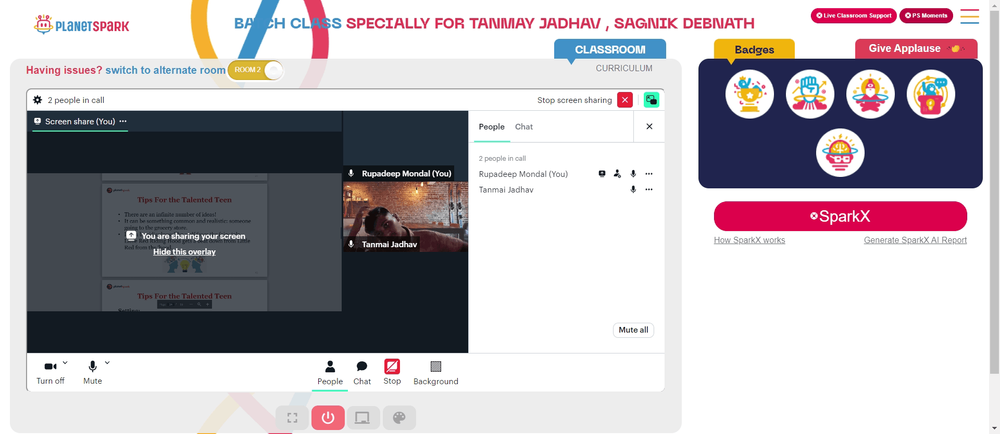The image size is (1000, 434).
Task: Click Rupadeep Mondal's participant role icon
Action: point(617,173)
